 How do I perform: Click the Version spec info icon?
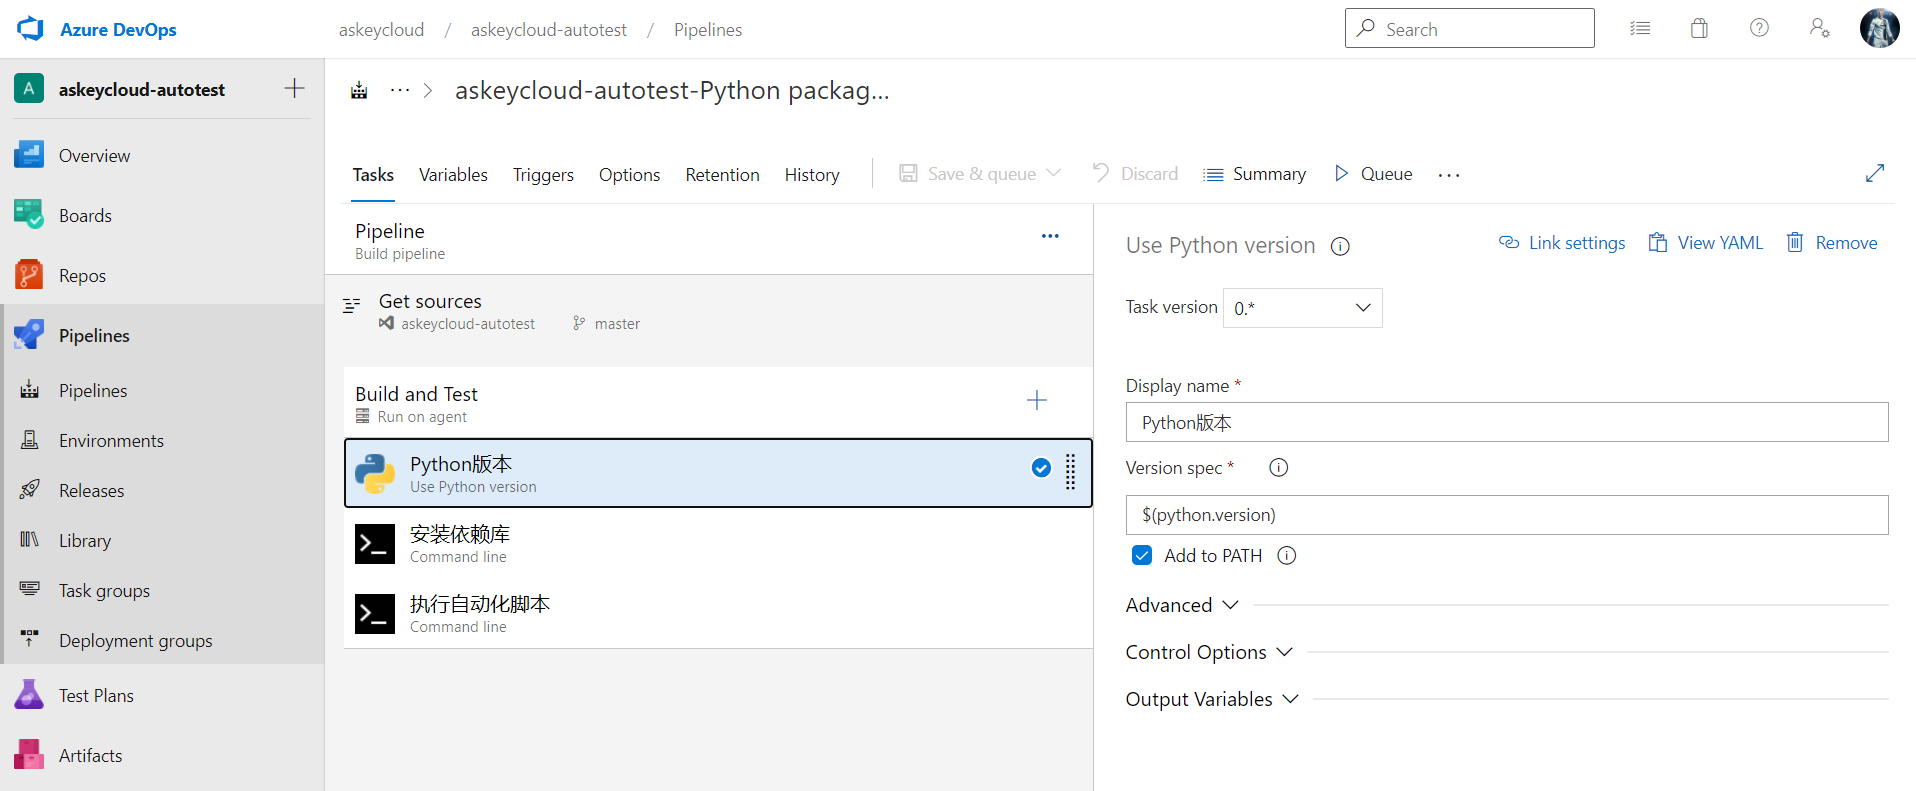[x=1278, y=468]
